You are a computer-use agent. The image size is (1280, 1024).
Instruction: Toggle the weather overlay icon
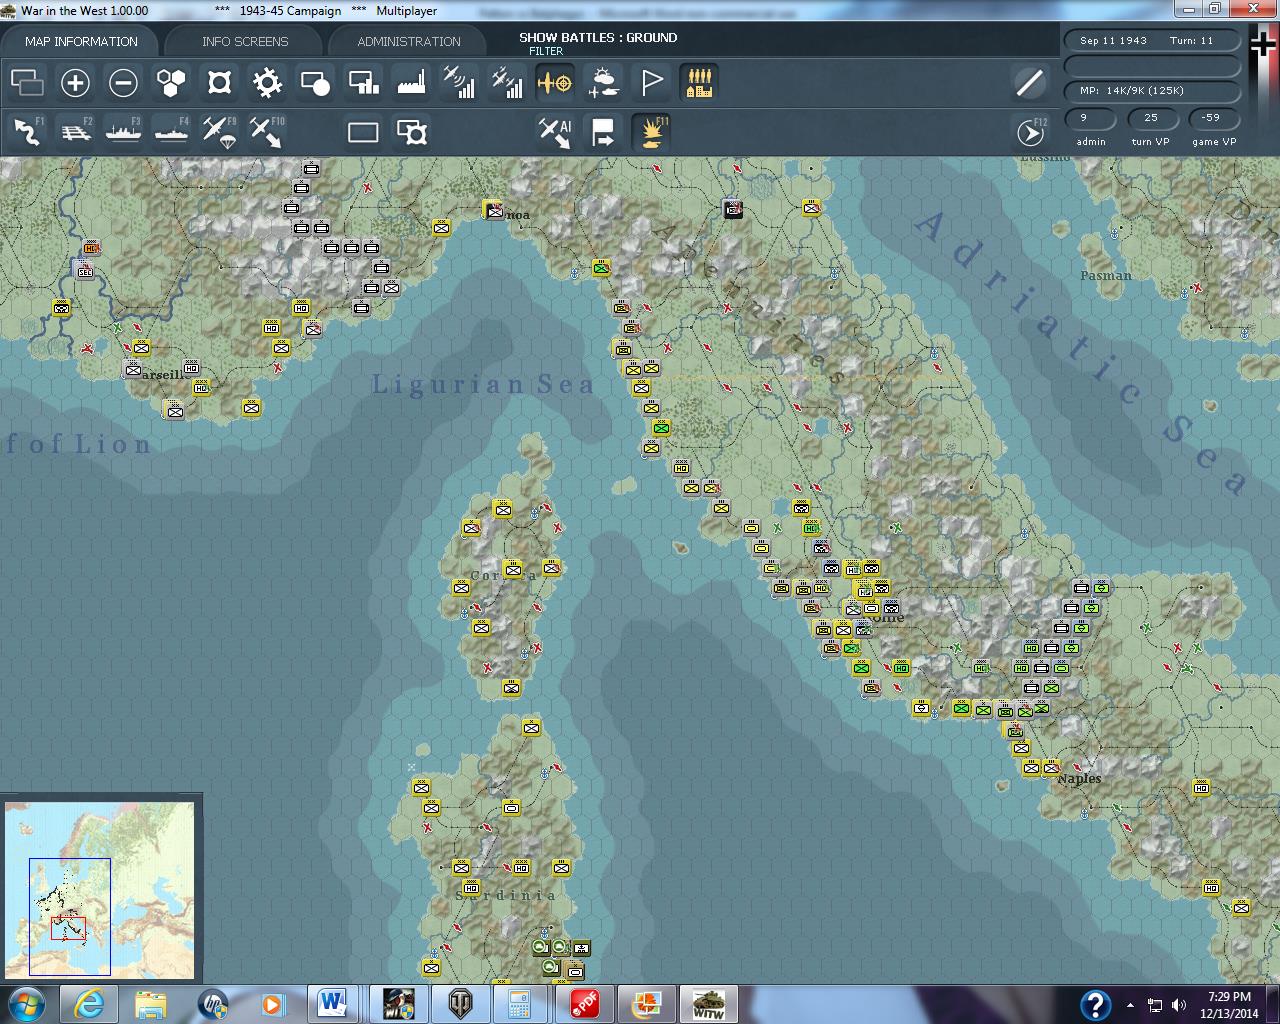click(x=603, y=83)
